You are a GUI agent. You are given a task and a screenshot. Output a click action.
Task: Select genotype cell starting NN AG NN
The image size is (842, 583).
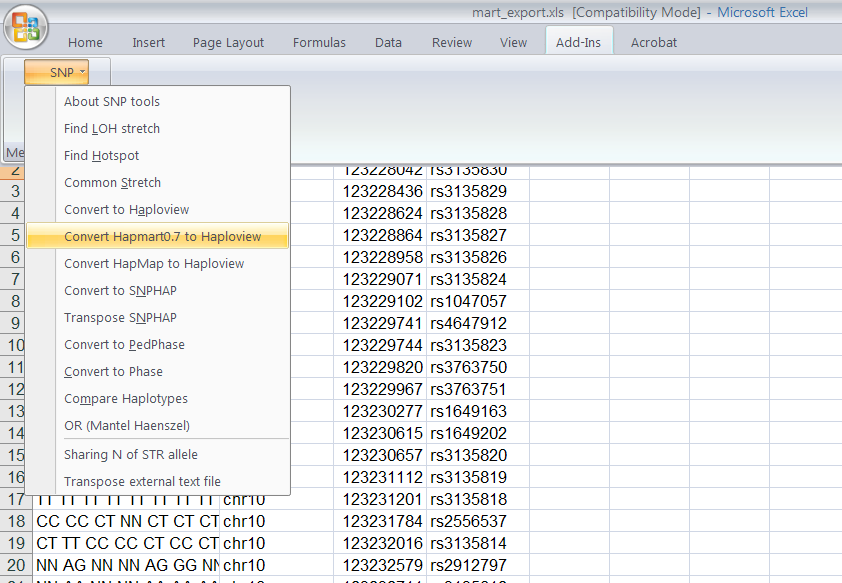126,565
